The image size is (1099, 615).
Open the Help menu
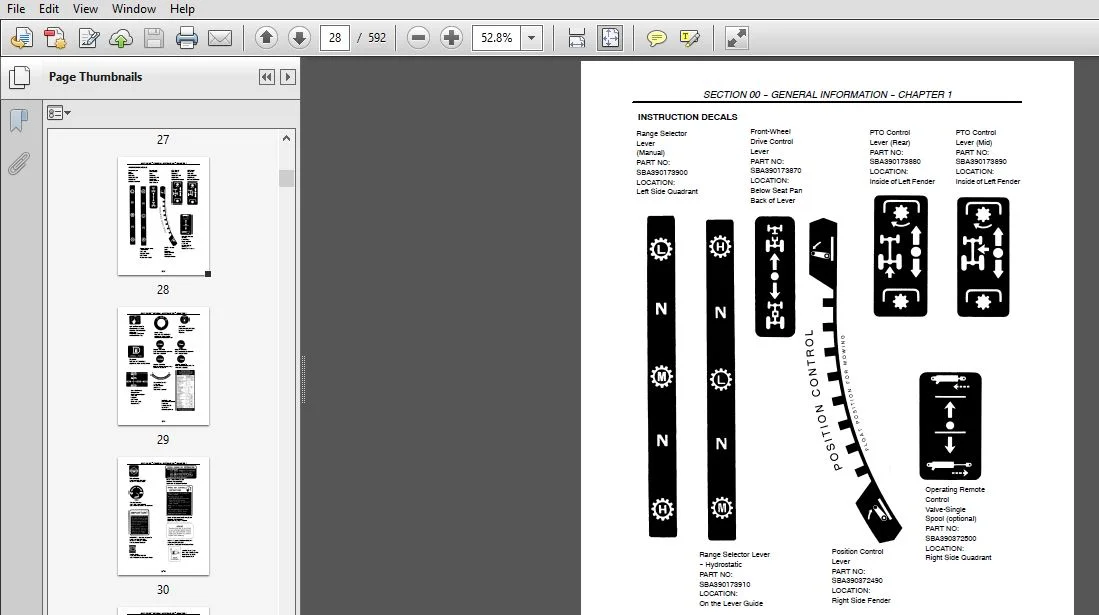coord(182,9)
